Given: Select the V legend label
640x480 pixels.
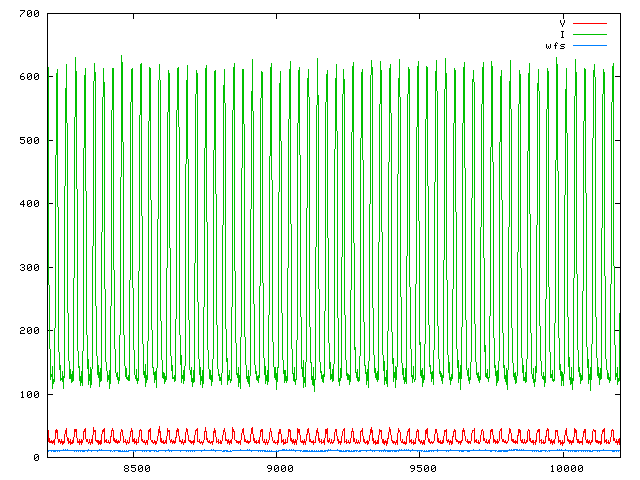Looking at the screenshot, I should tap(563, 22).
